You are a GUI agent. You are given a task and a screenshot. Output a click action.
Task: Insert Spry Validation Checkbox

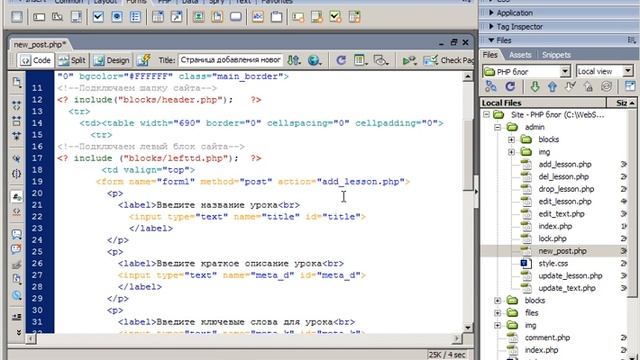(336, 17)
